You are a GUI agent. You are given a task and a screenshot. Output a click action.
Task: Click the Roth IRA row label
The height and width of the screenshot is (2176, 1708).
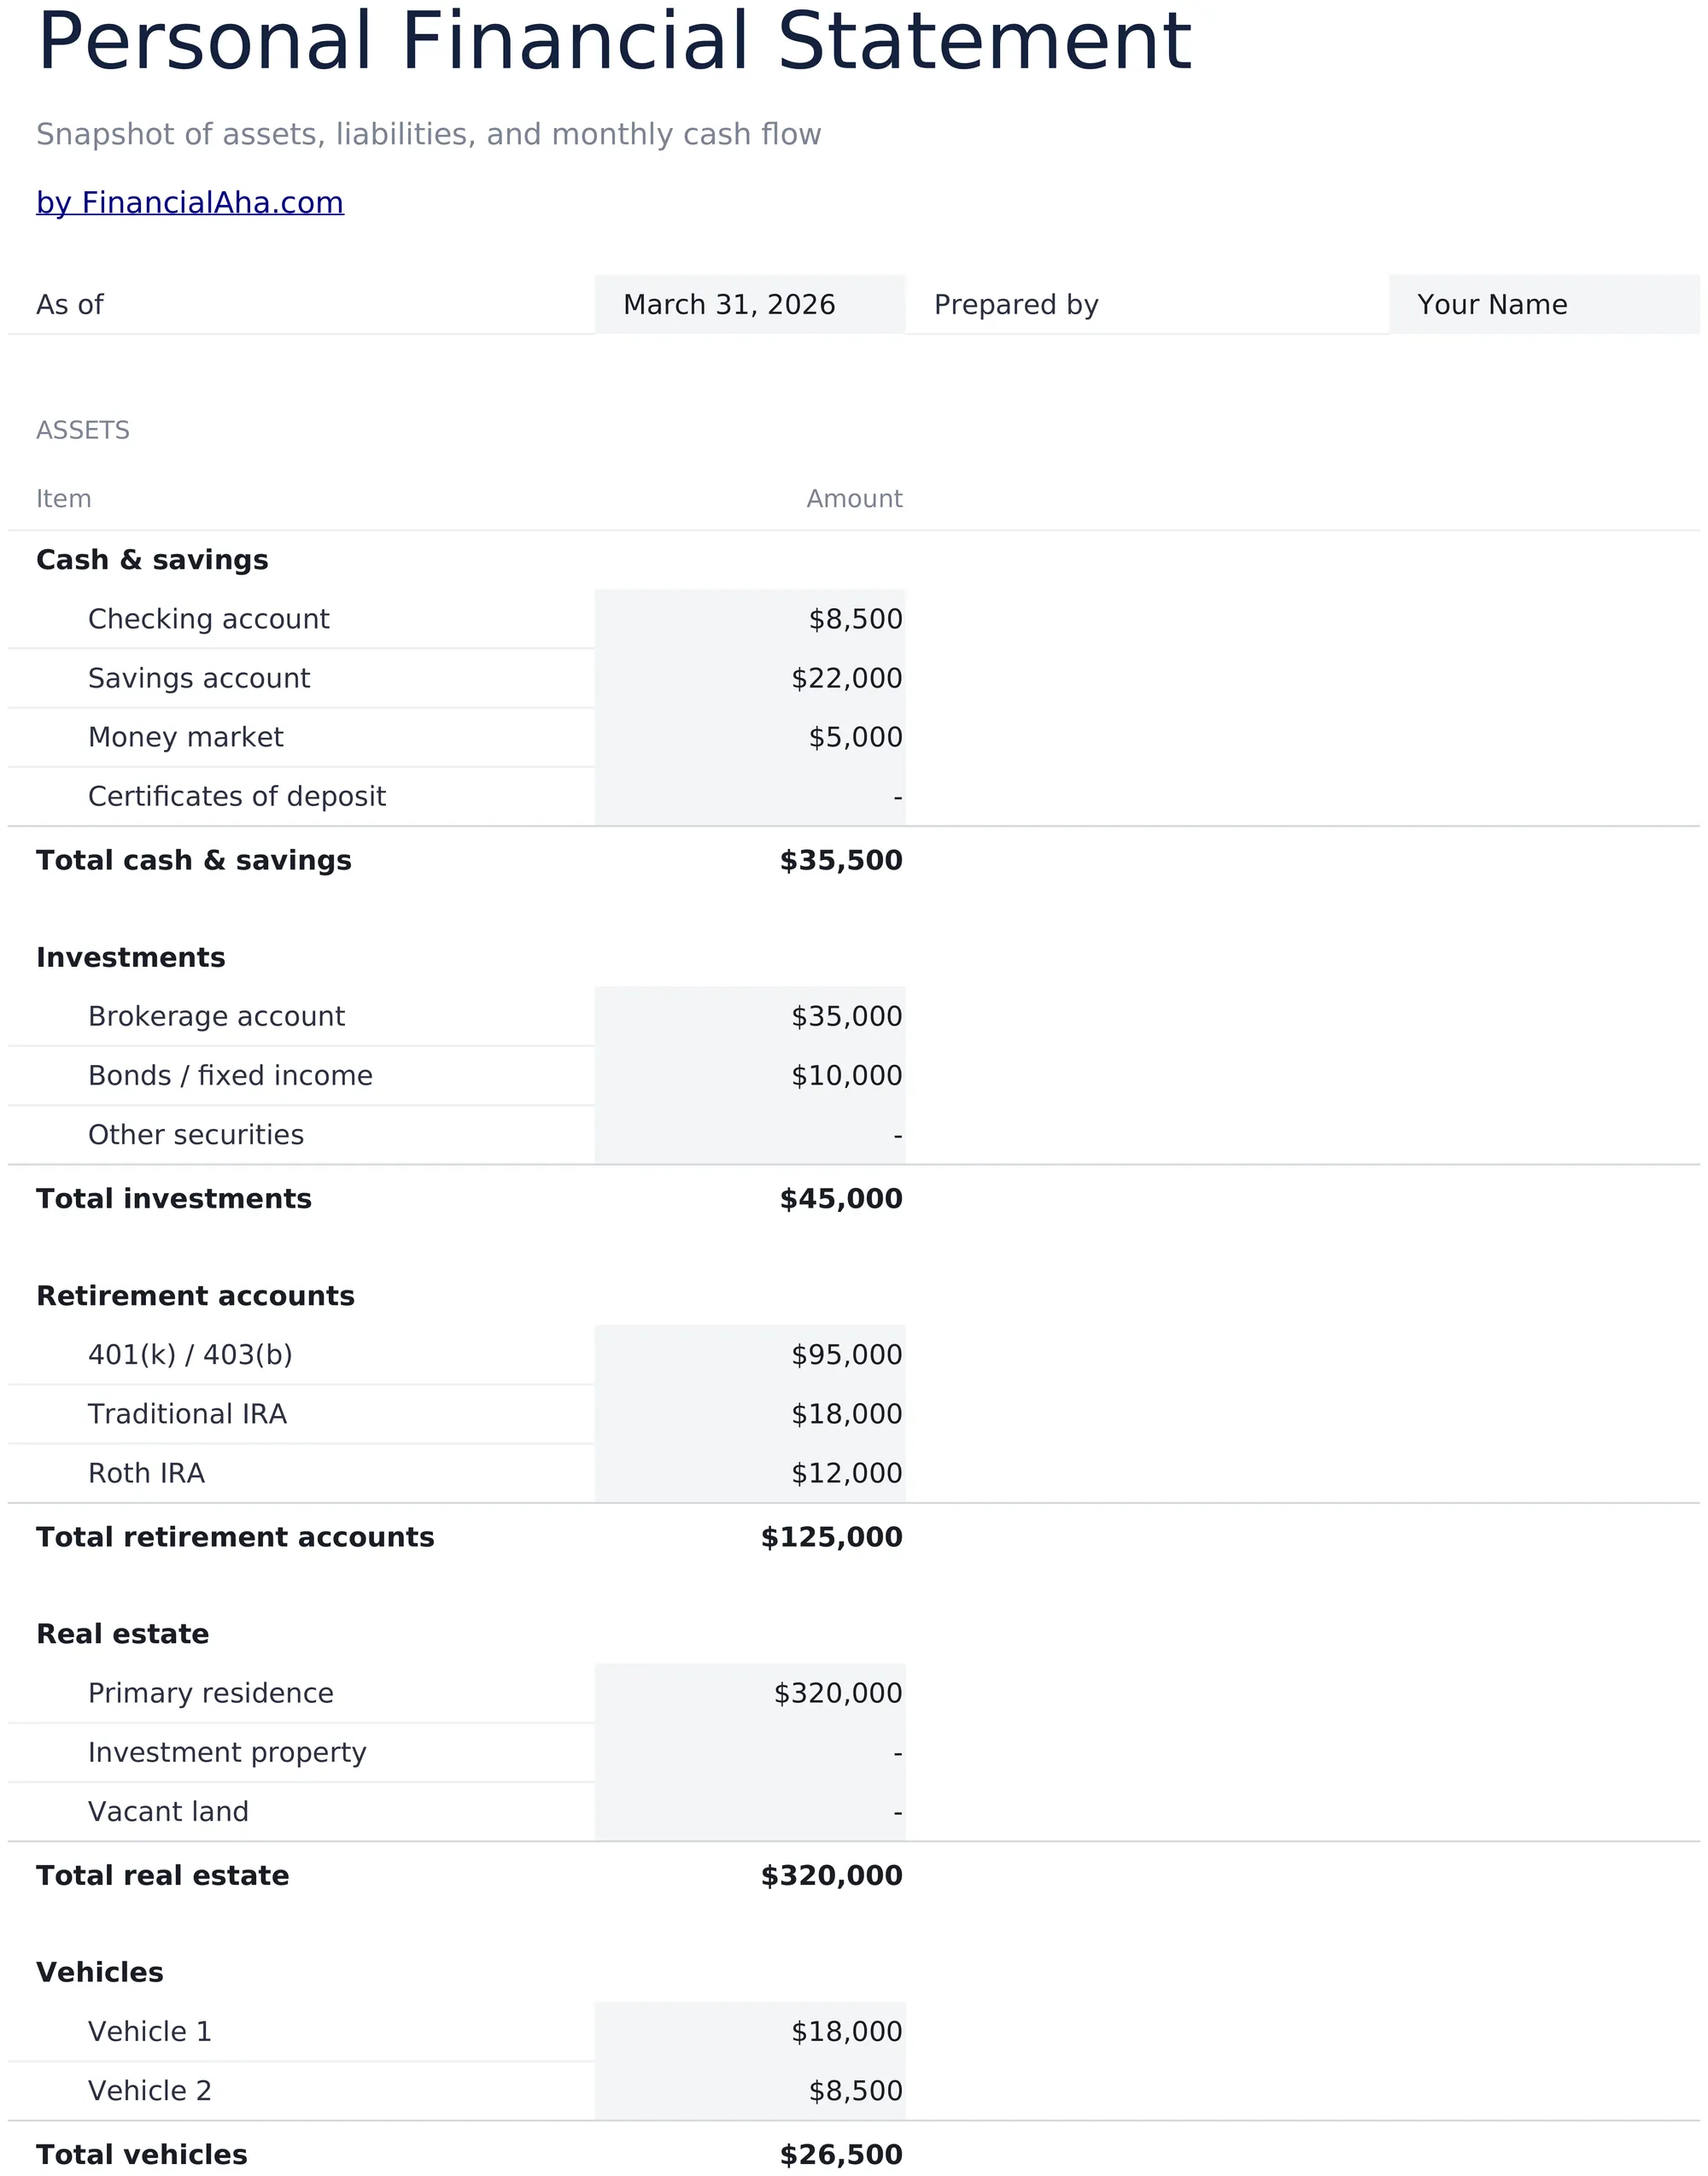(x=146, y=1473)
